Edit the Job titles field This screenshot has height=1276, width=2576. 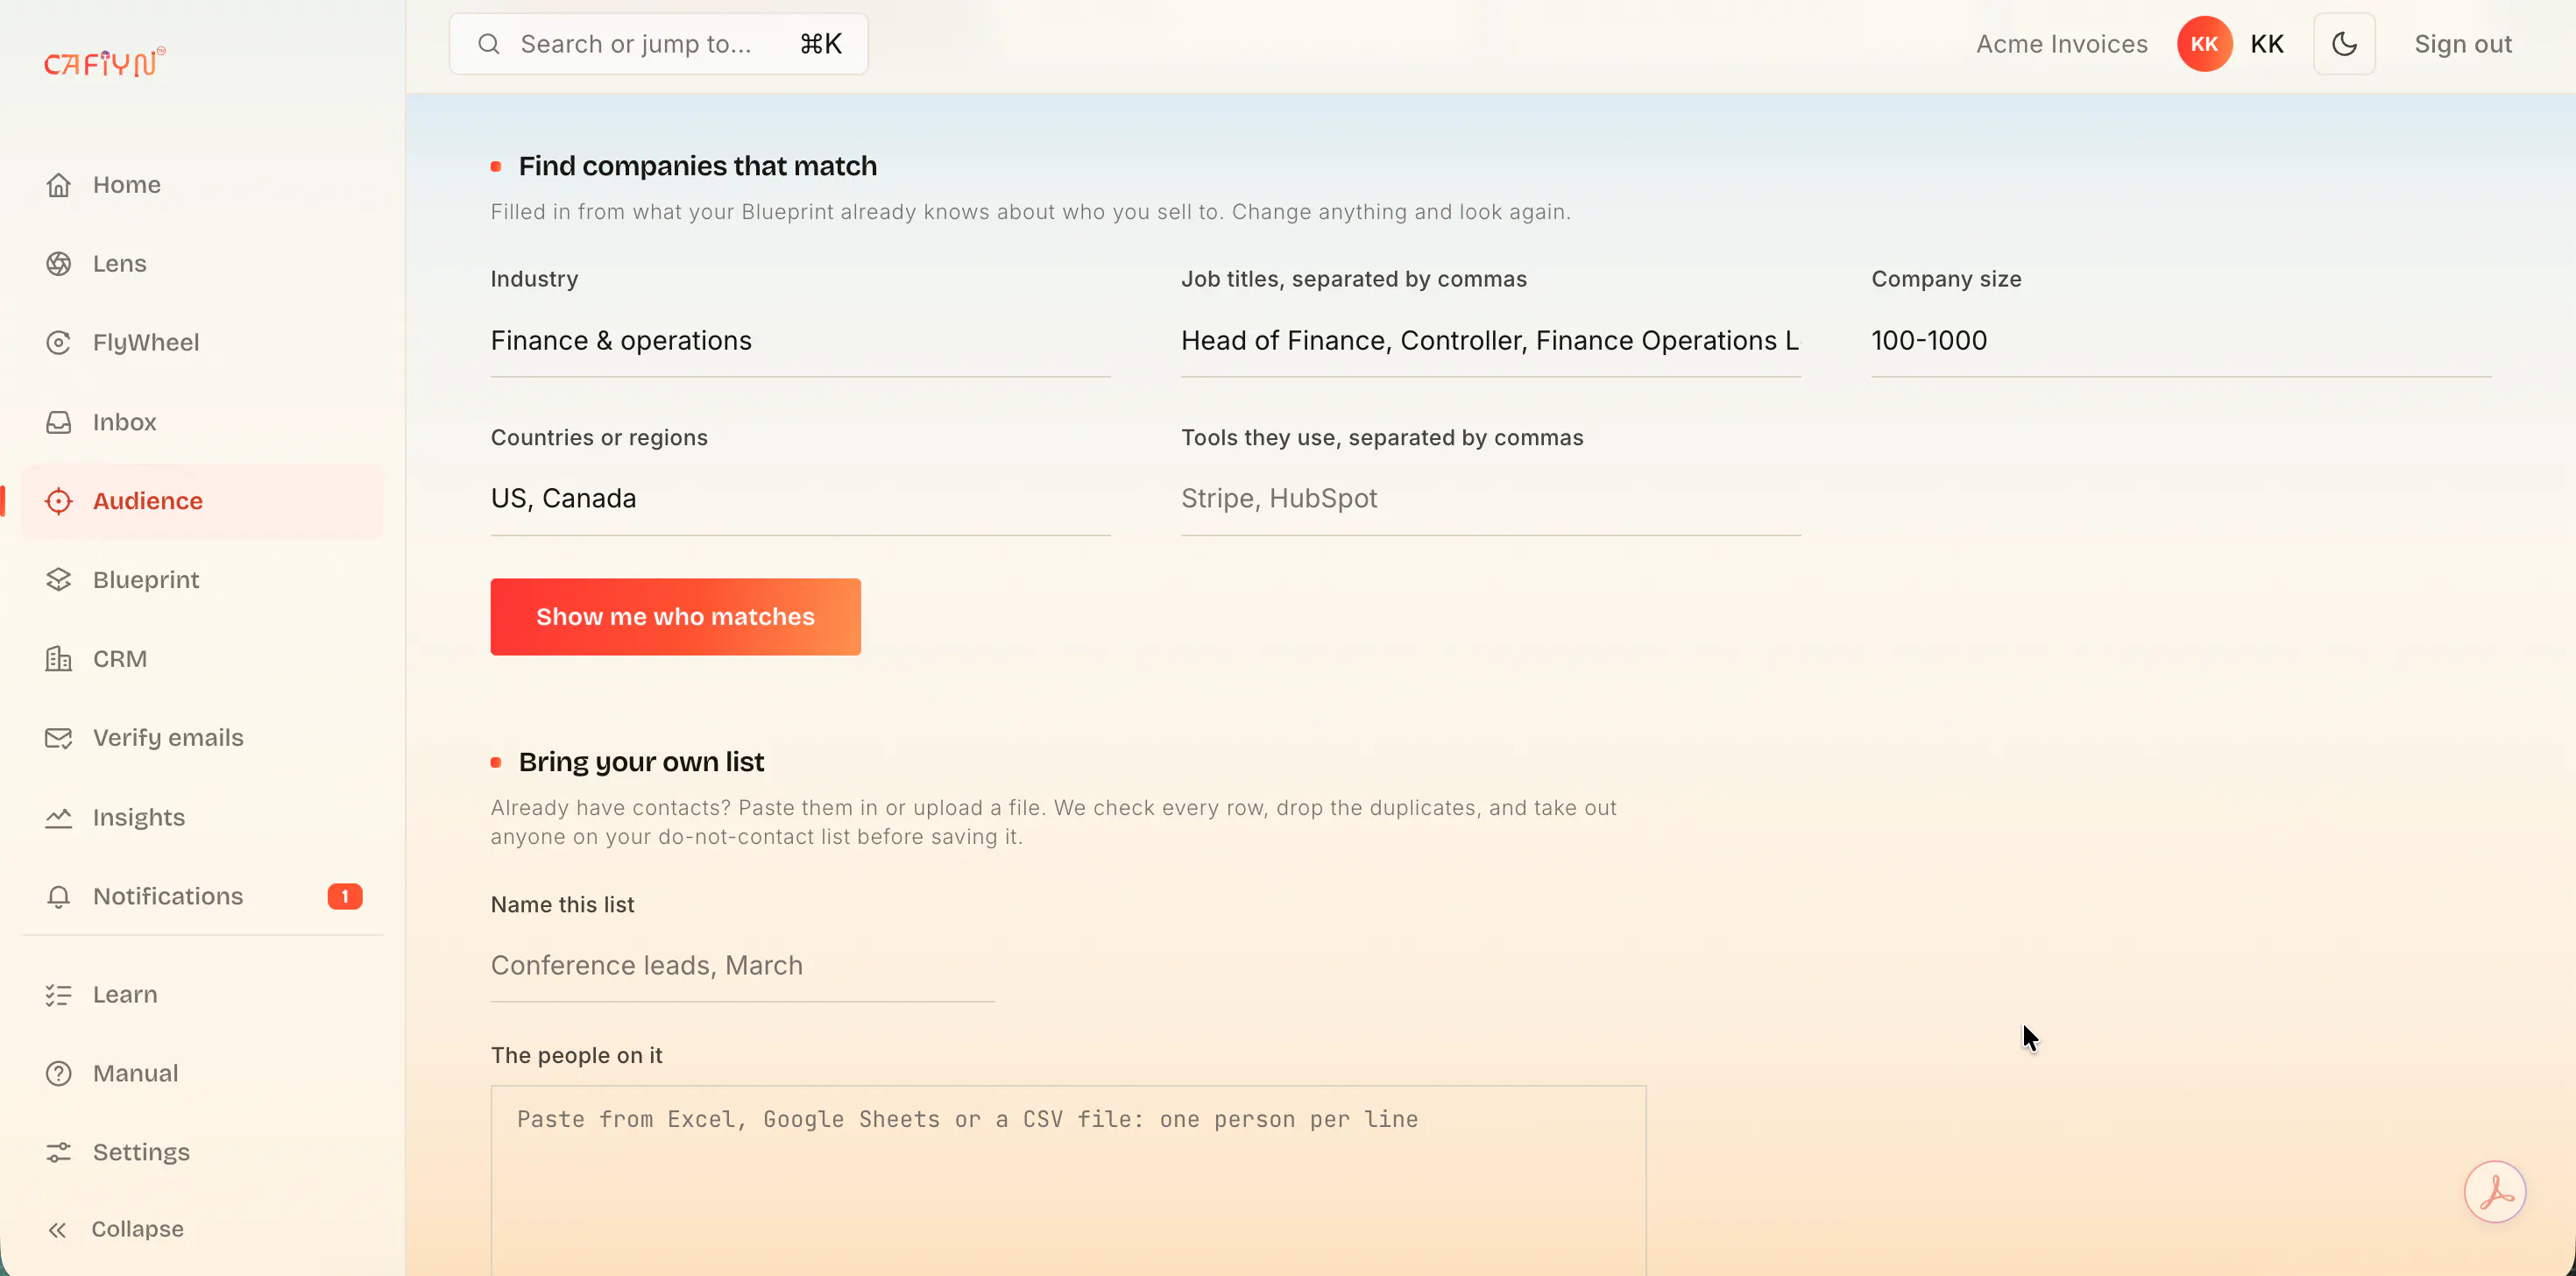point(1490,341)
